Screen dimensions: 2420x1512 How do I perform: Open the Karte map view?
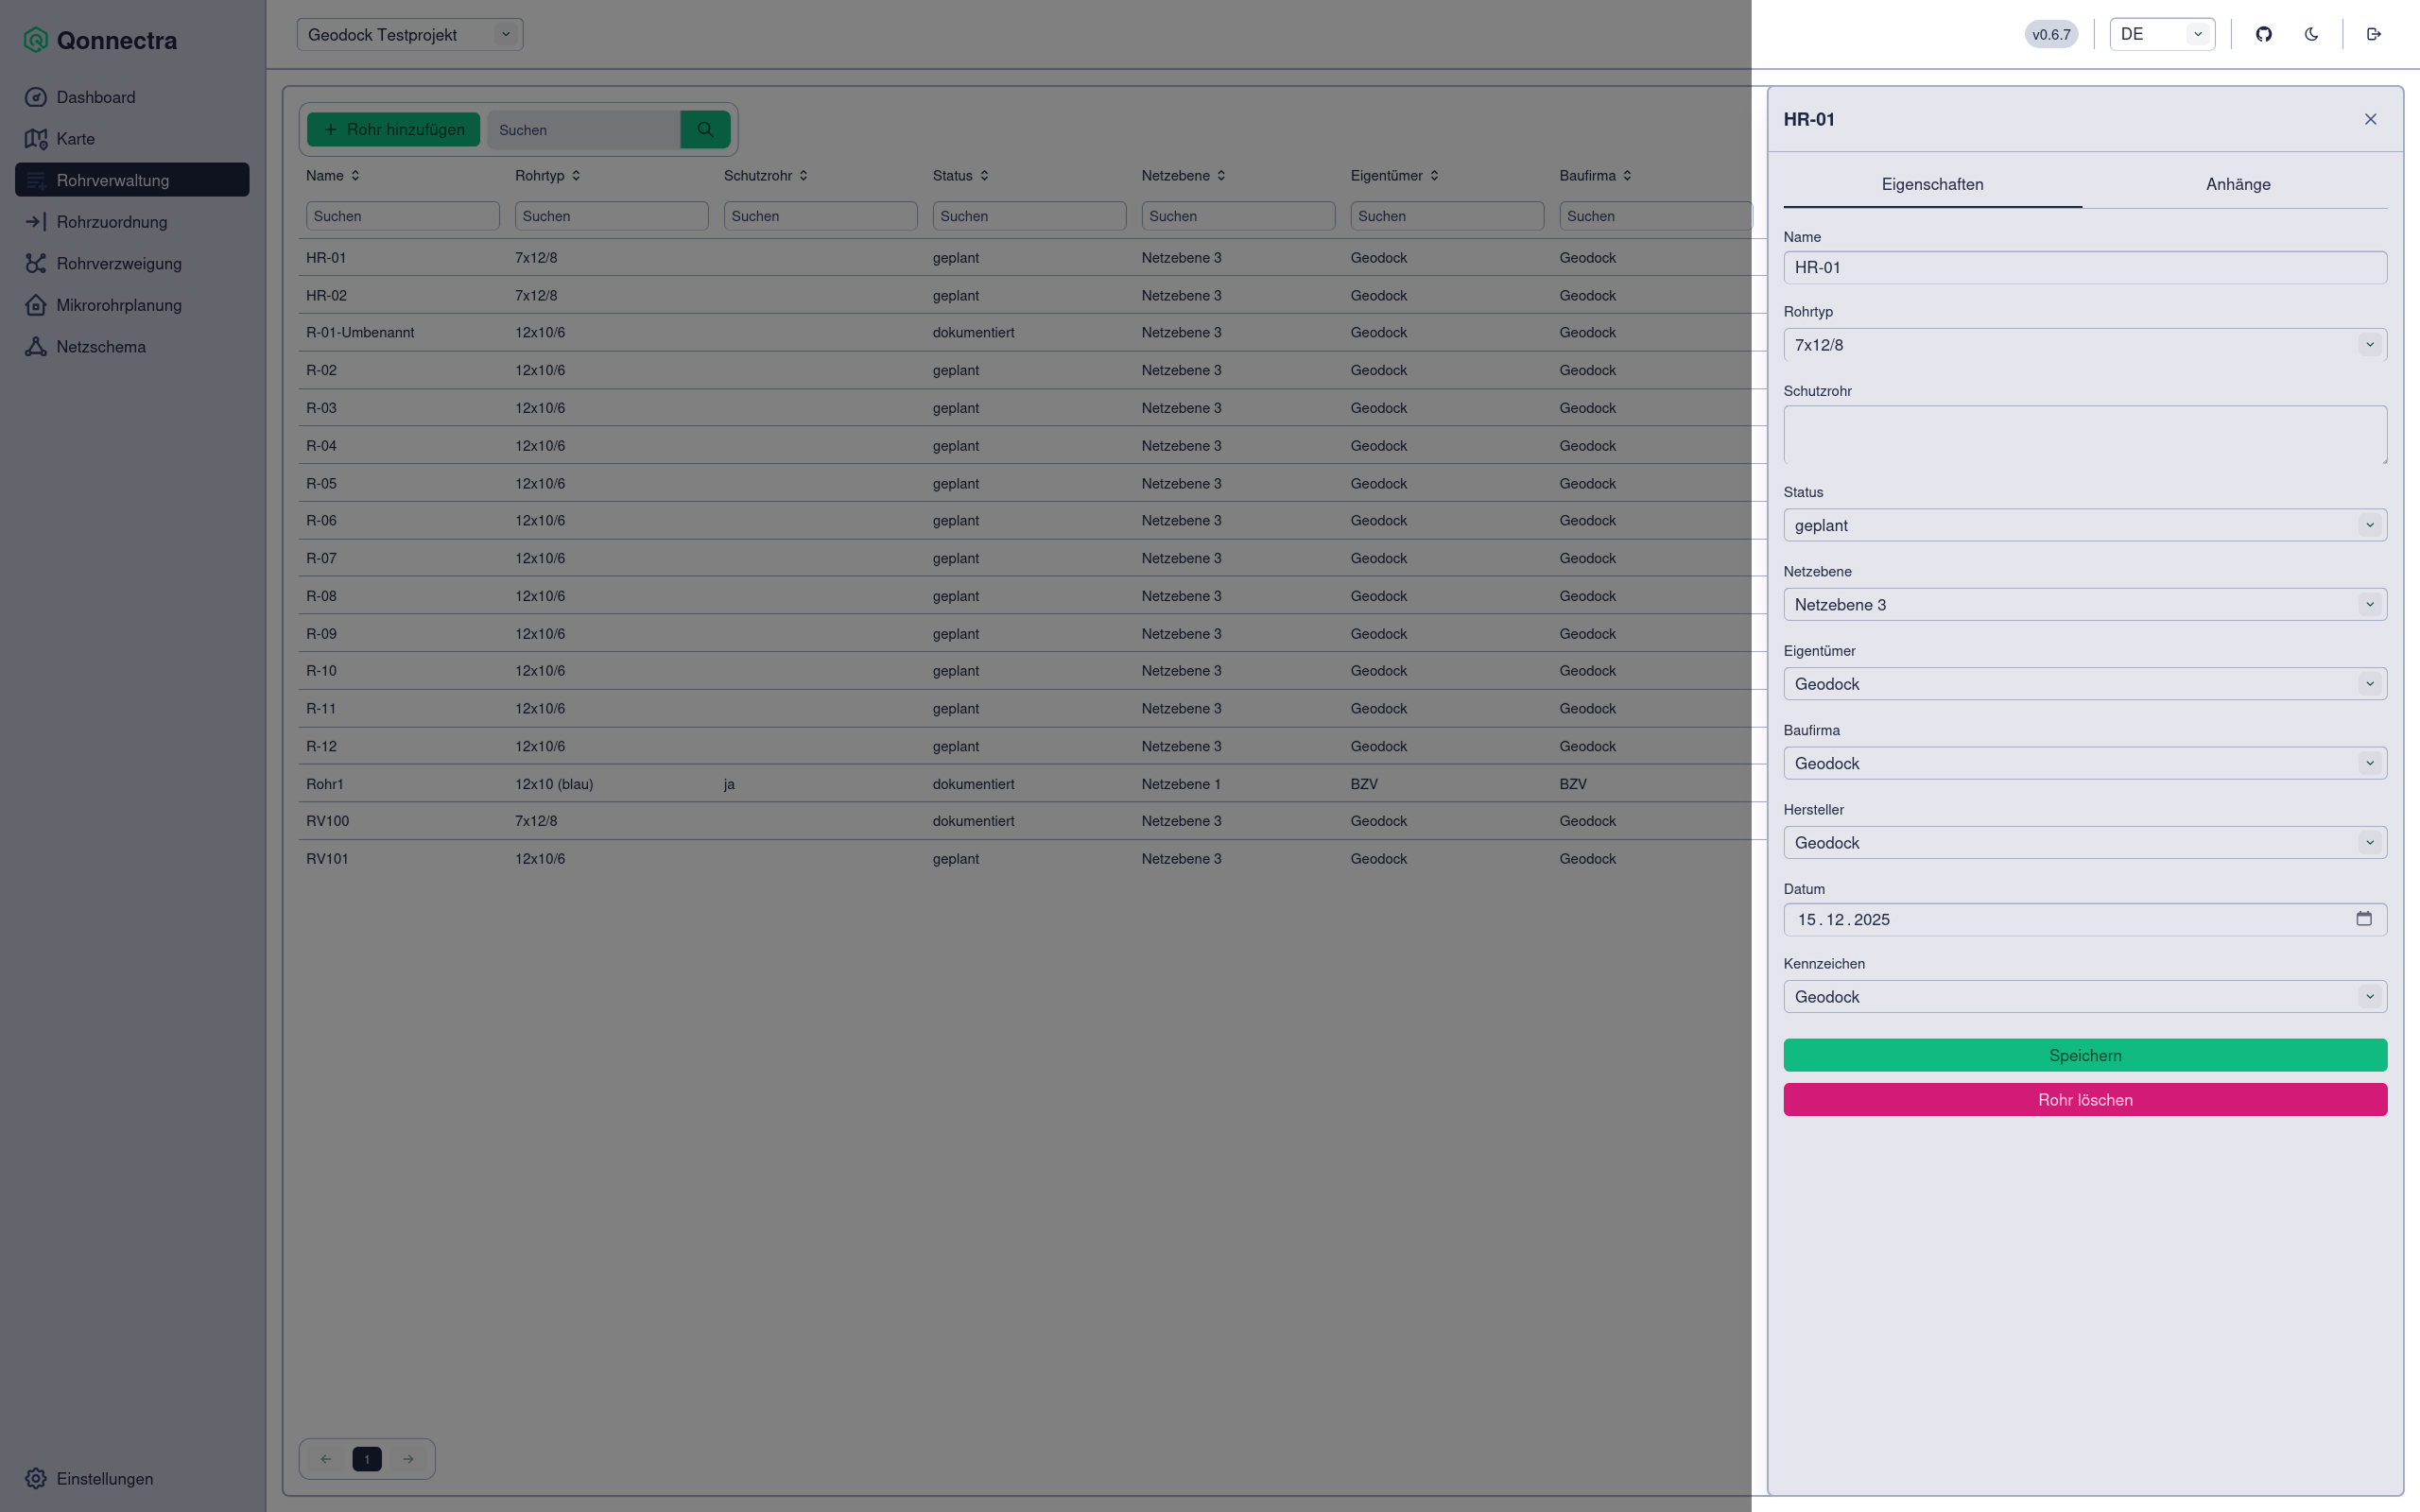(75, 139)
